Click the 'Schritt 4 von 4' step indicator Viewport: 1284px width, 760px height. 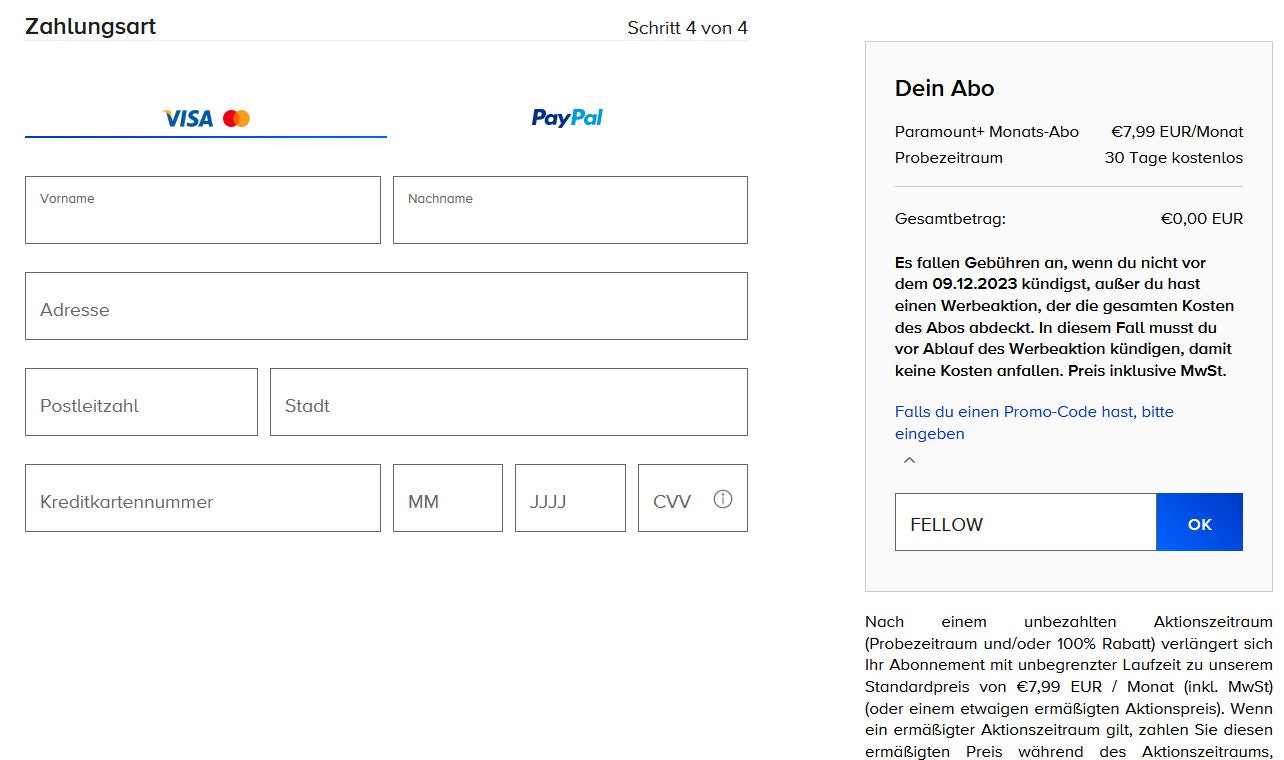coord(687,28)
